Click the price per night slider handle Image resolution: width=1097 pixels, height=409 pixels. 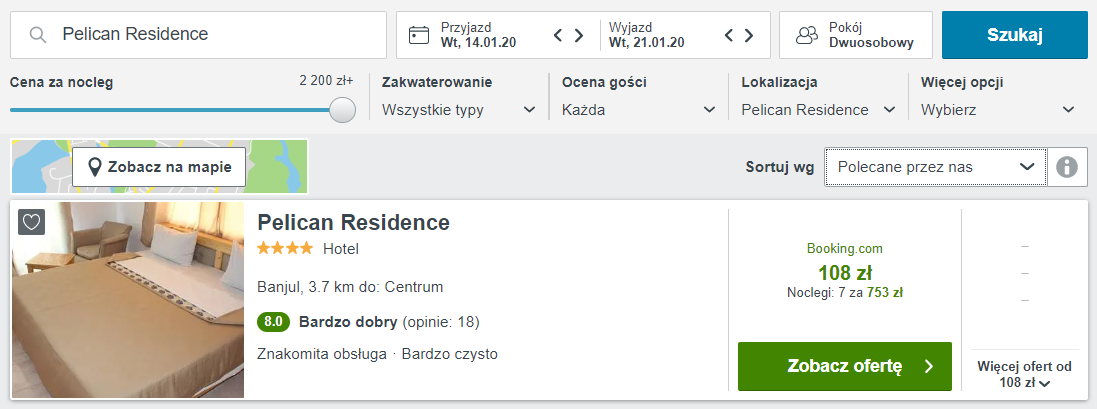(x=343, y=110)
